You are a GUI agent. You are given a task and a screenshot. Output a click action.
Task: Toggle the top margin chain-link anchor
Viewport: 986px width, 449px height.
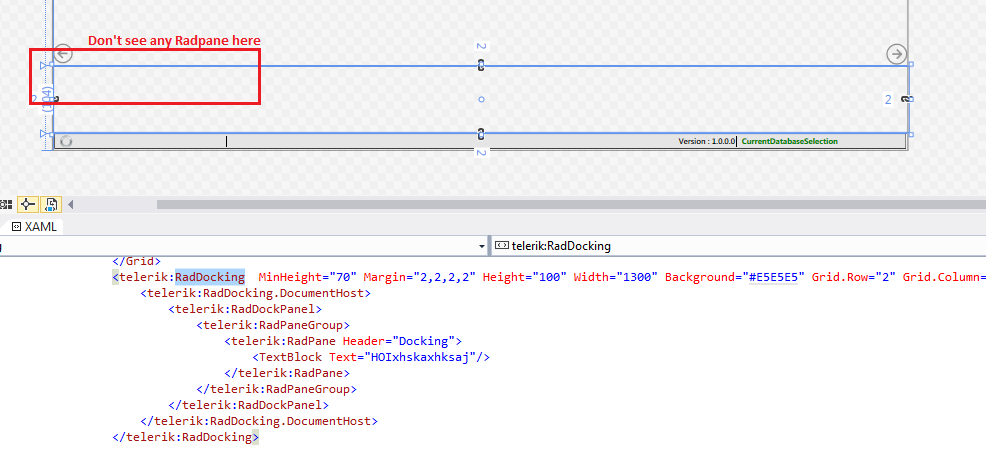coord(481,65)
